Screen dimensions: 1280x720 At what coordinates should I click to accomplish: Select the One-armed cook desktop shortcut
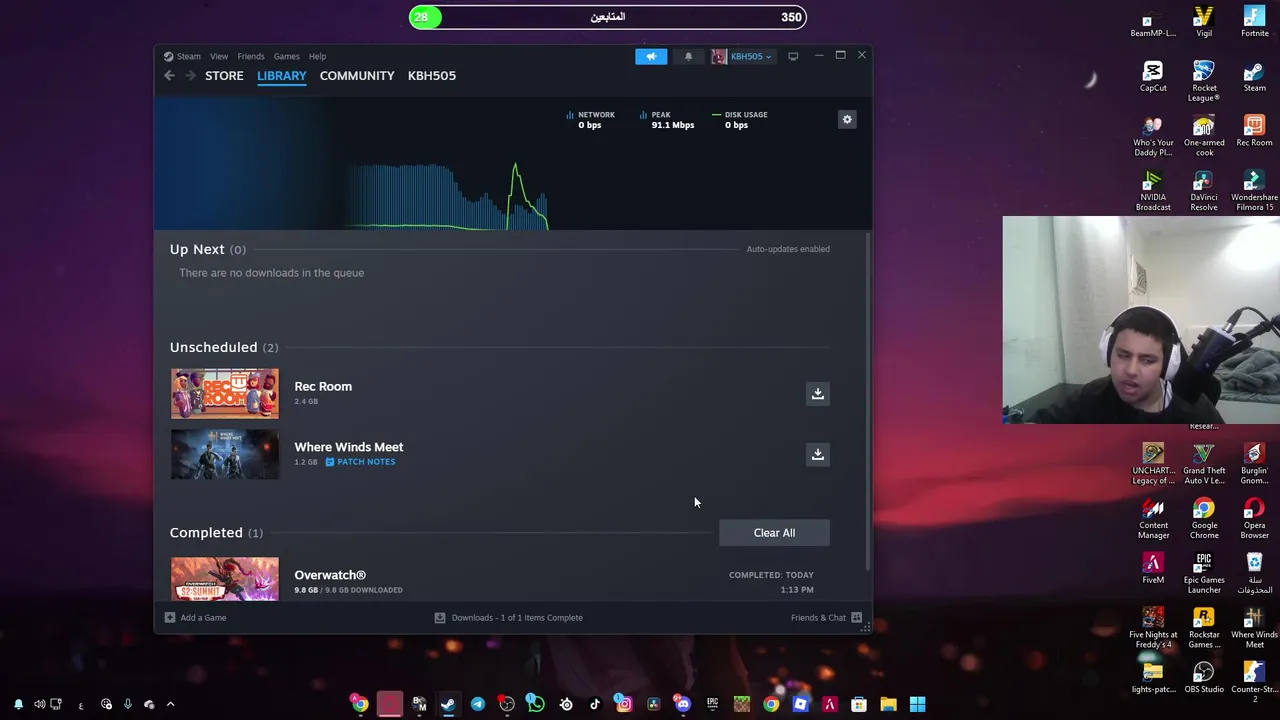pyautogui.click(x=1204, y=136)
